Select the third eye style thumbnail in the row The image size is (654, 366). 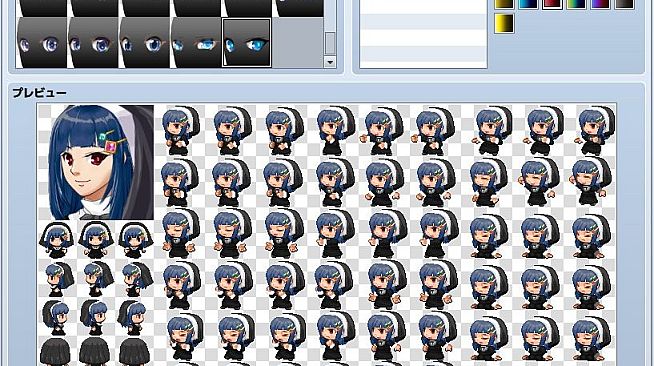144,43
